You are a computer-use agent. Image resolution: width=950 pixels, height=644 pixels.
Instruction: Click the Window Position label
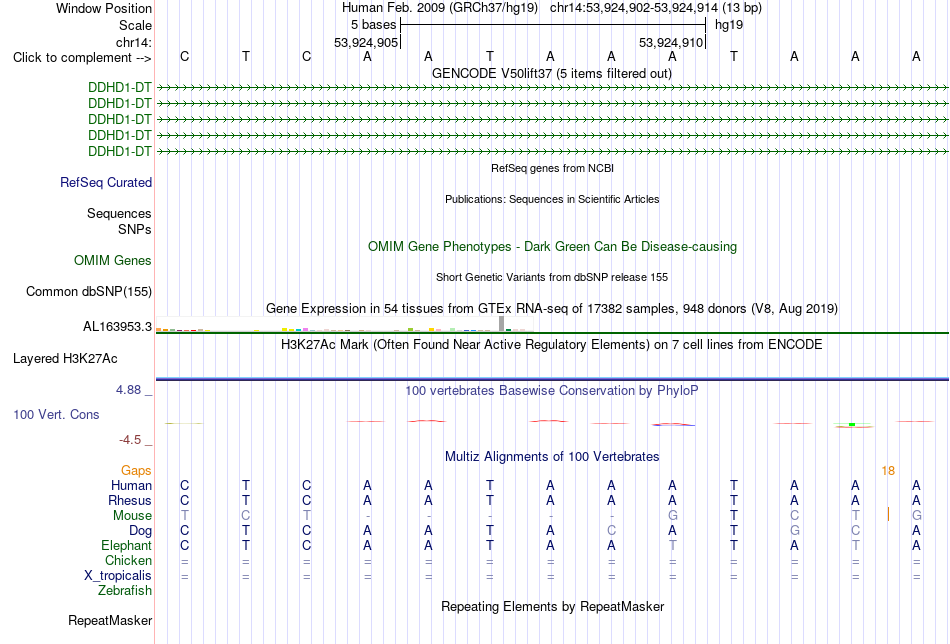[x=104, y=8]
